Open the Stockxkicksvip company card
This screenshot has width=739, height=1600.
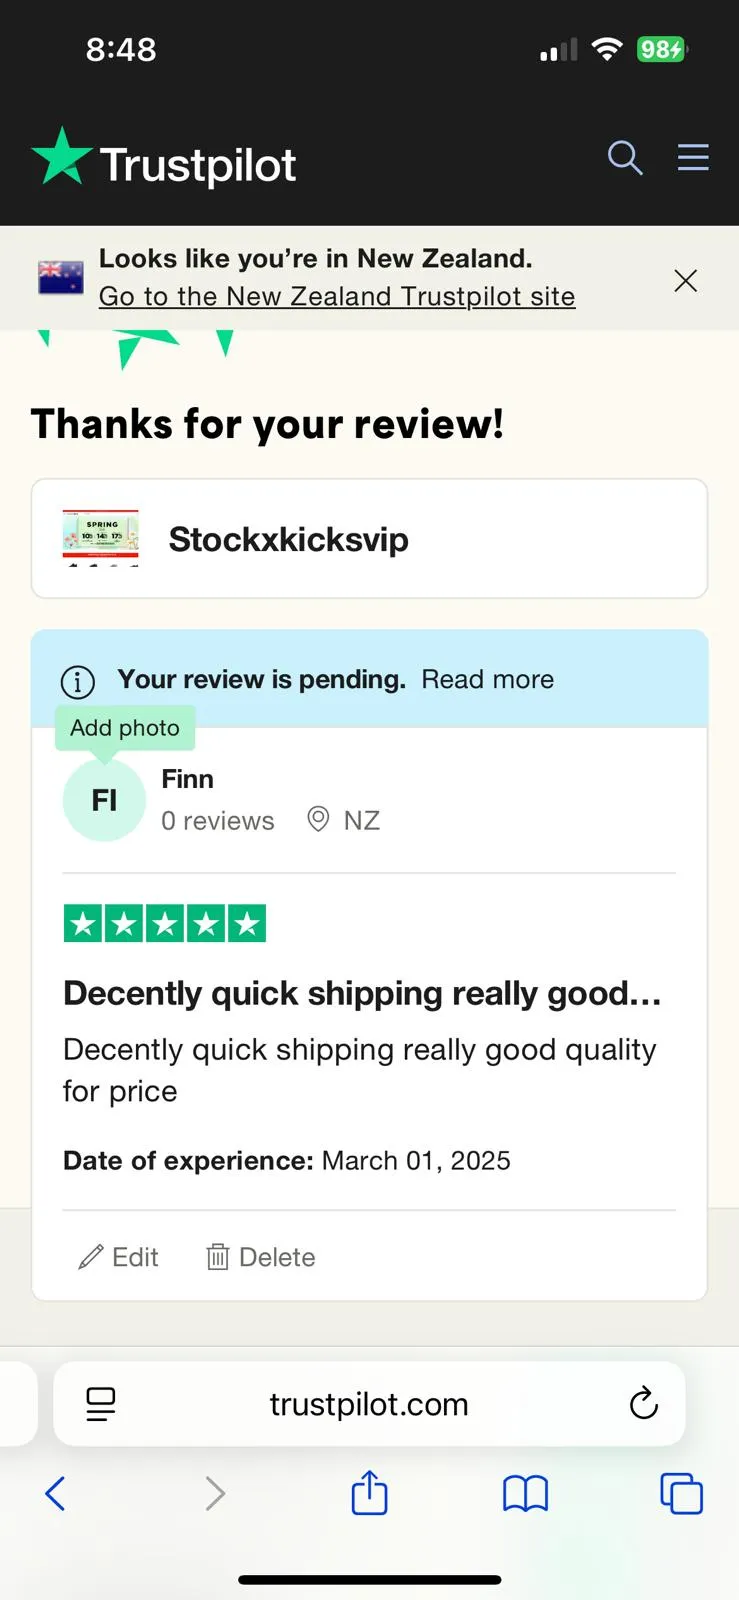369,539
